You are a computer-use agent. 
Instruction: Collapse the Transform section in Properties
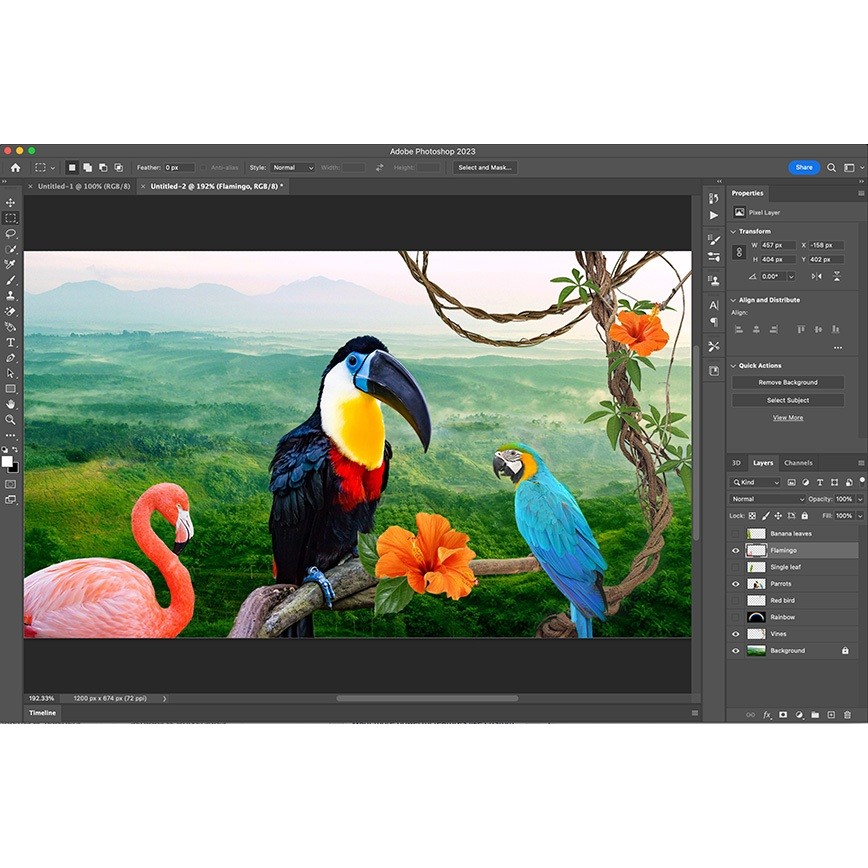pos(733,231)
